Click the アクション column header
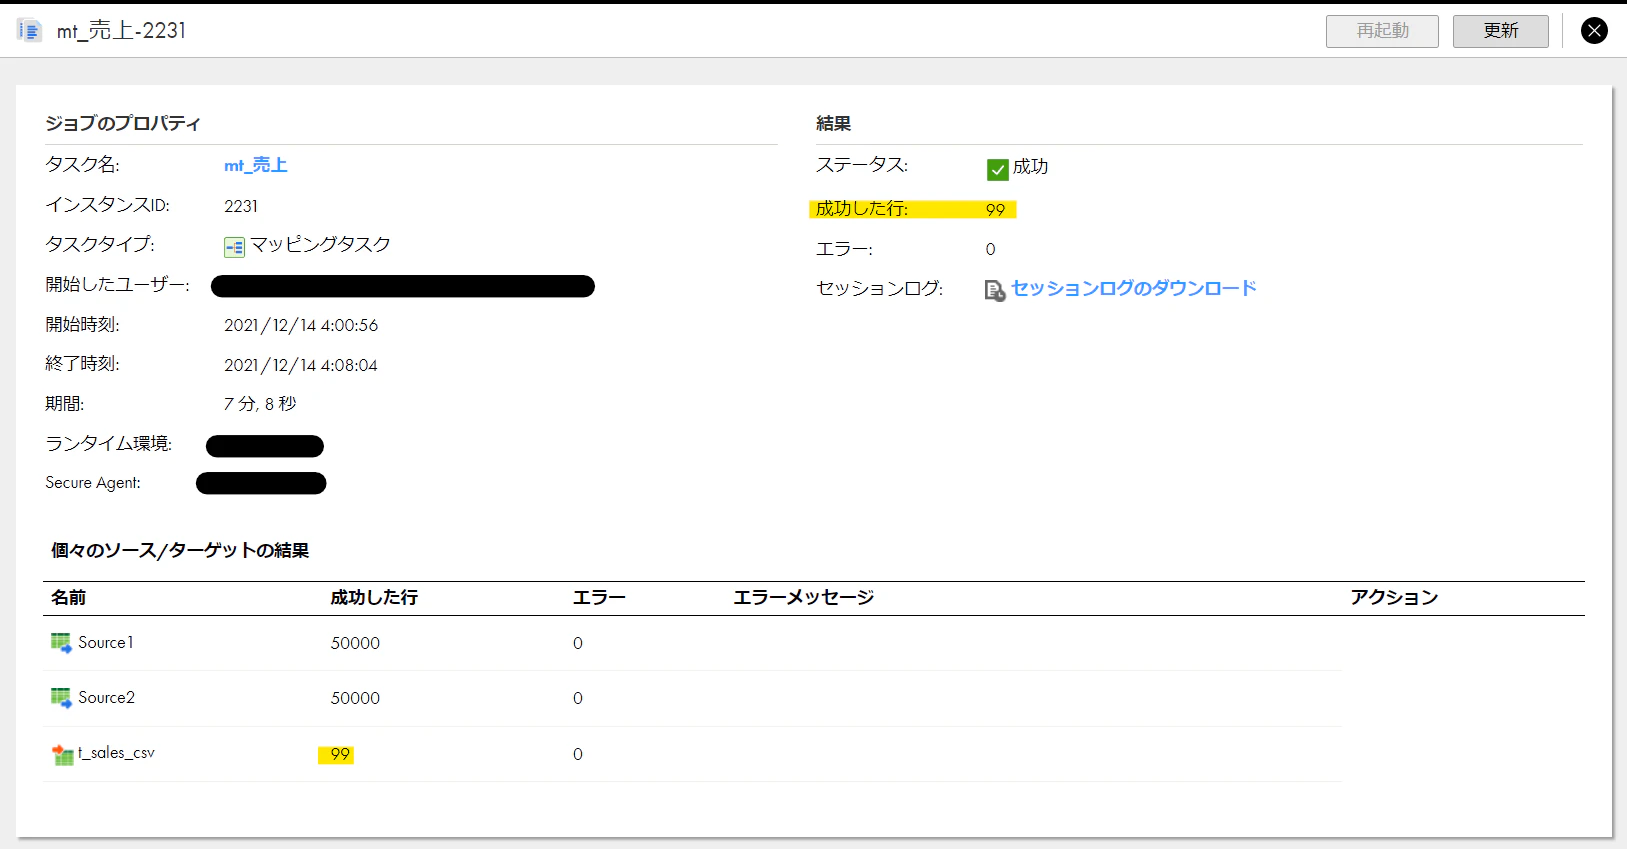Viewport: 1627px width, 849px height. coord(1394,597)
